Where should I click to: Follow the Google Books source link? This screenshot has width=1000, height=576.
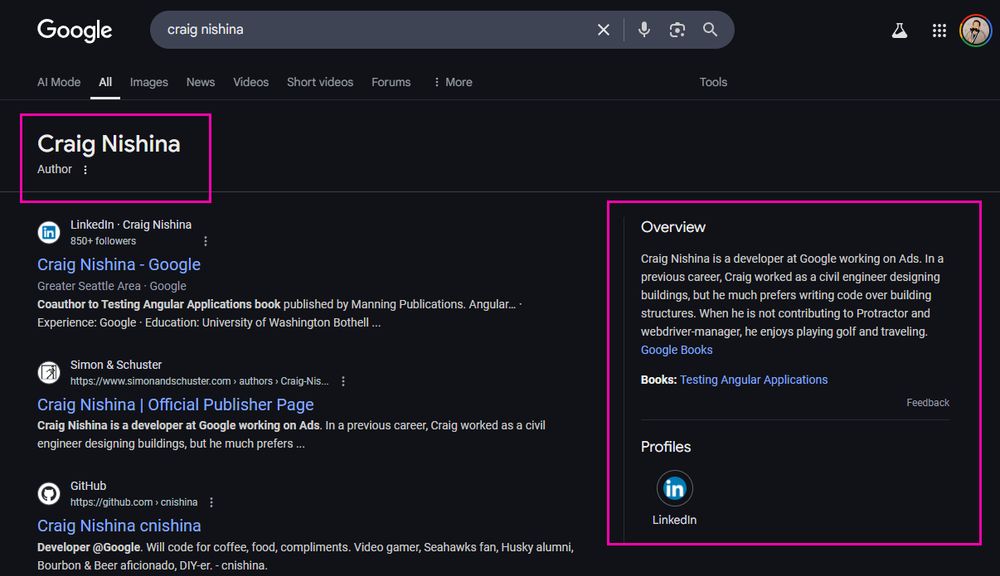pos(677,350)
